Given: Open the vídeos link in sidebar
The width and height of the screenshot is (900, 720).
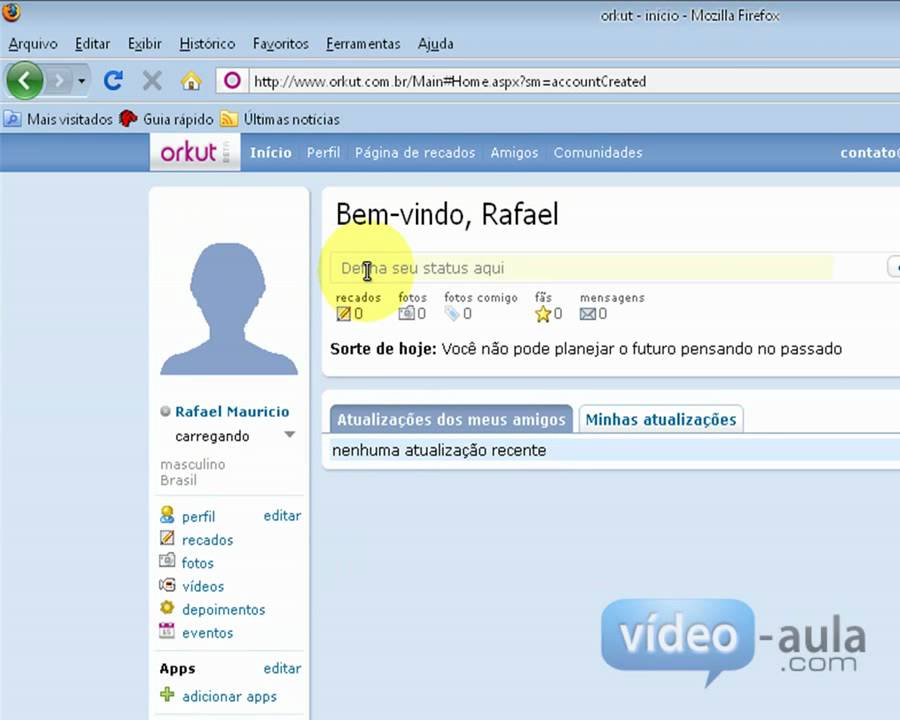Looking at the screenshot, I should 203,586.
